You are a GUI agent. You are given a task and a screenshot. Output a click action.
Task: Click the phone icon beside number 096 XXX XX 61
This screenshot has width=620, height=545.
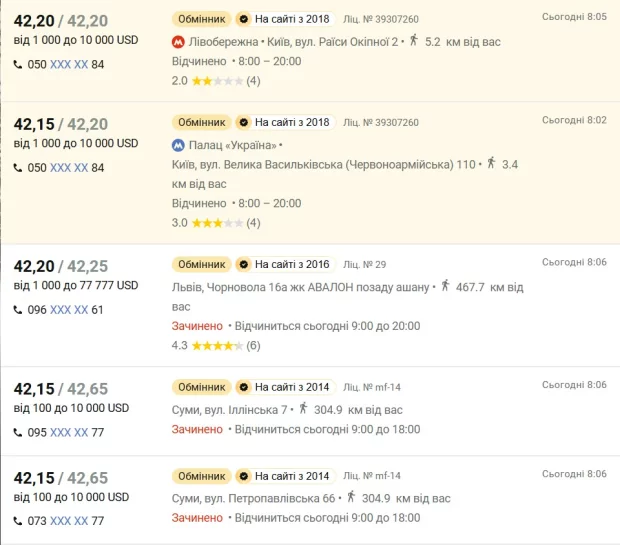click(x=18, y=310)
